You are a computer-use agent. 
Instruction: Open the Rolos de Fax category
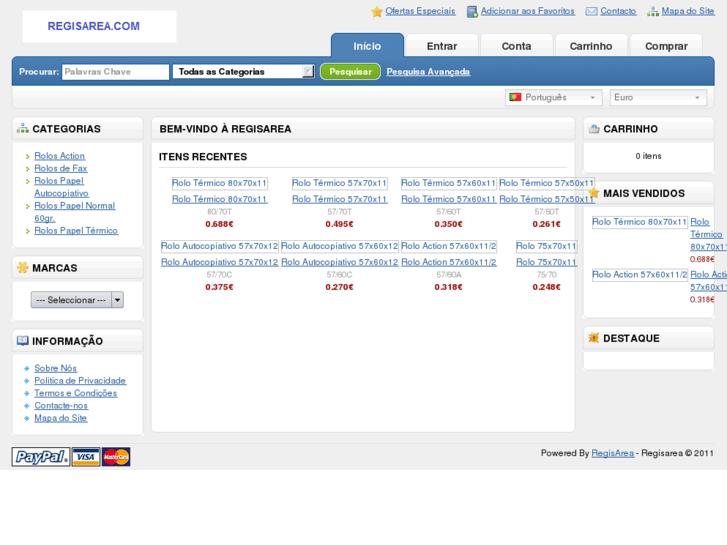coord(61,168)
